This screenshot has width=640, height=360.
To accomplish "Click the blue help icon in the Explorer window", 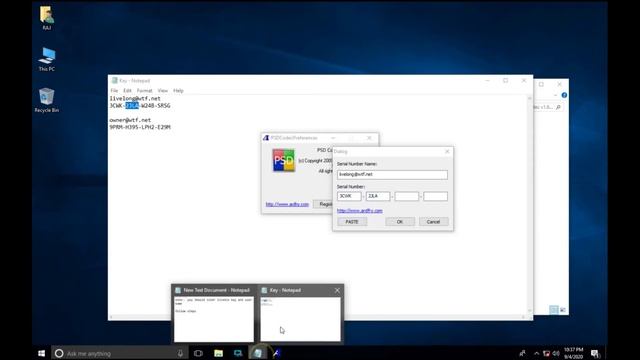I will [x=564, y=95].
